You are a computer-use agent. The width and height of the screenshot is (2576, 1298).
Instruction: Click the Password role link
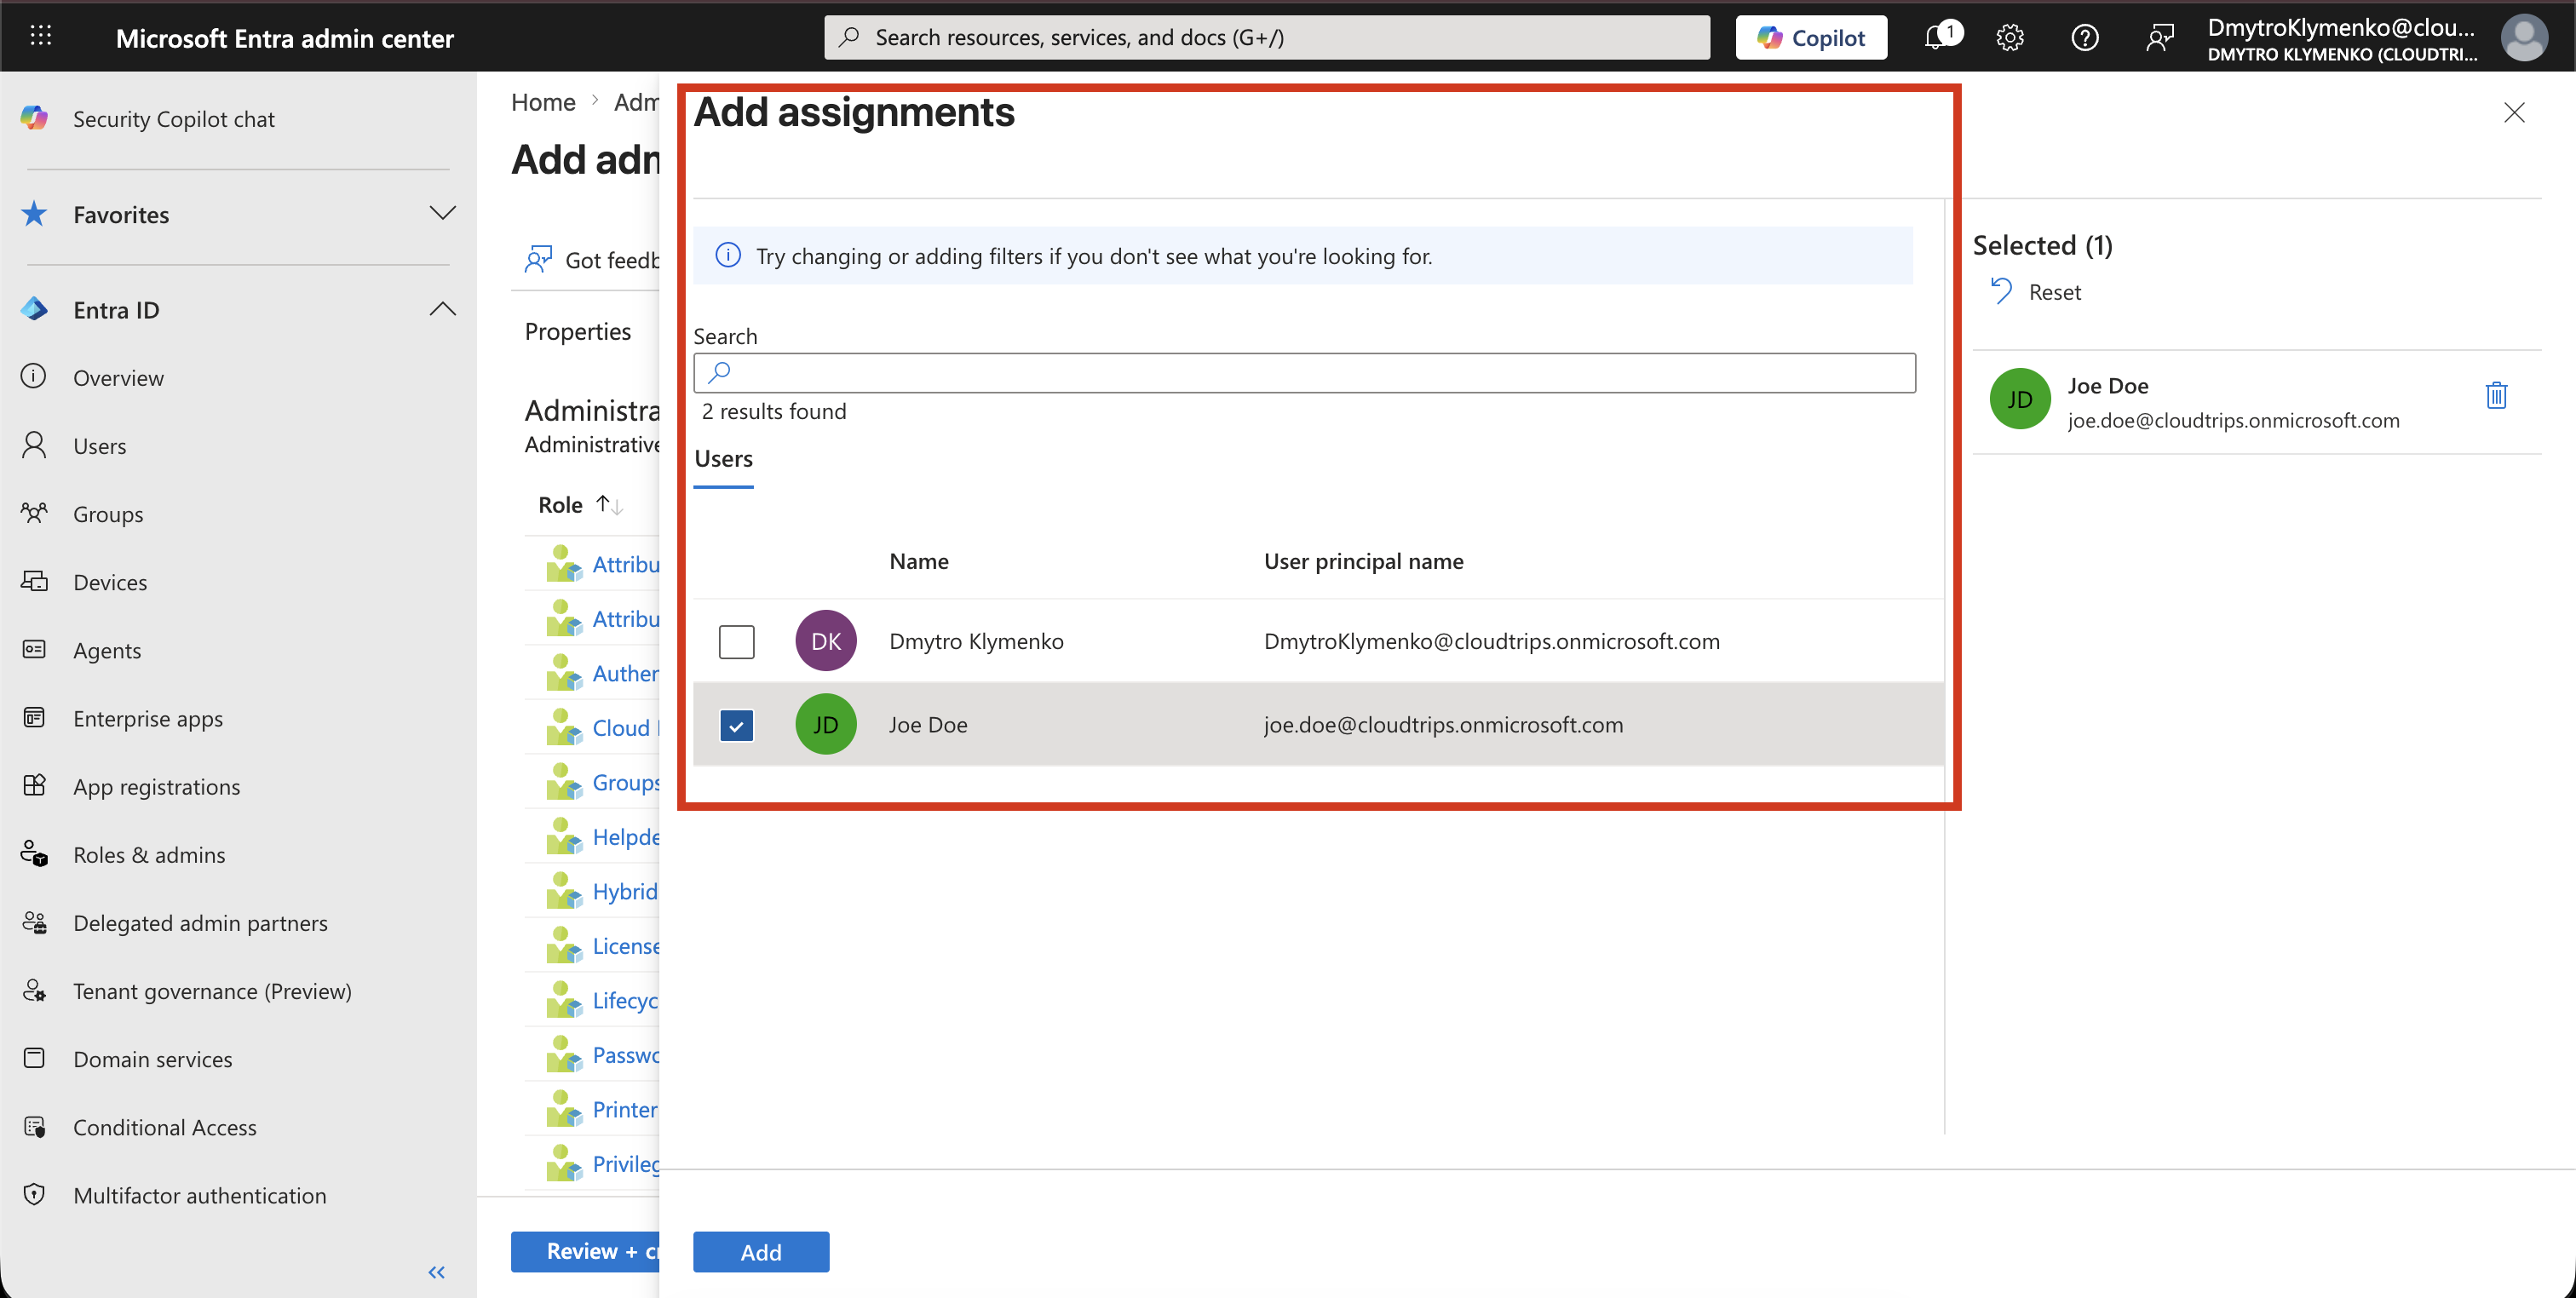click(x=626, y=1055)
